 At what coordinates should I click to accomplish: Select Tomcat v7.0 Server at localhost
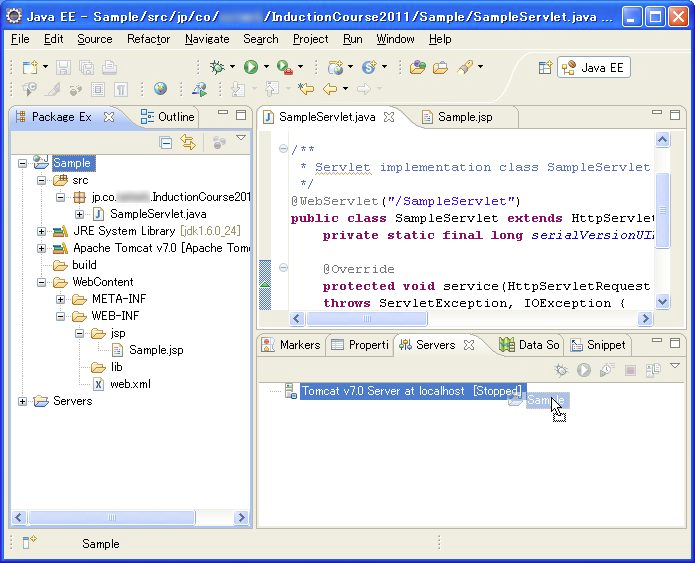pyautogui.click(x=411, y=391)
